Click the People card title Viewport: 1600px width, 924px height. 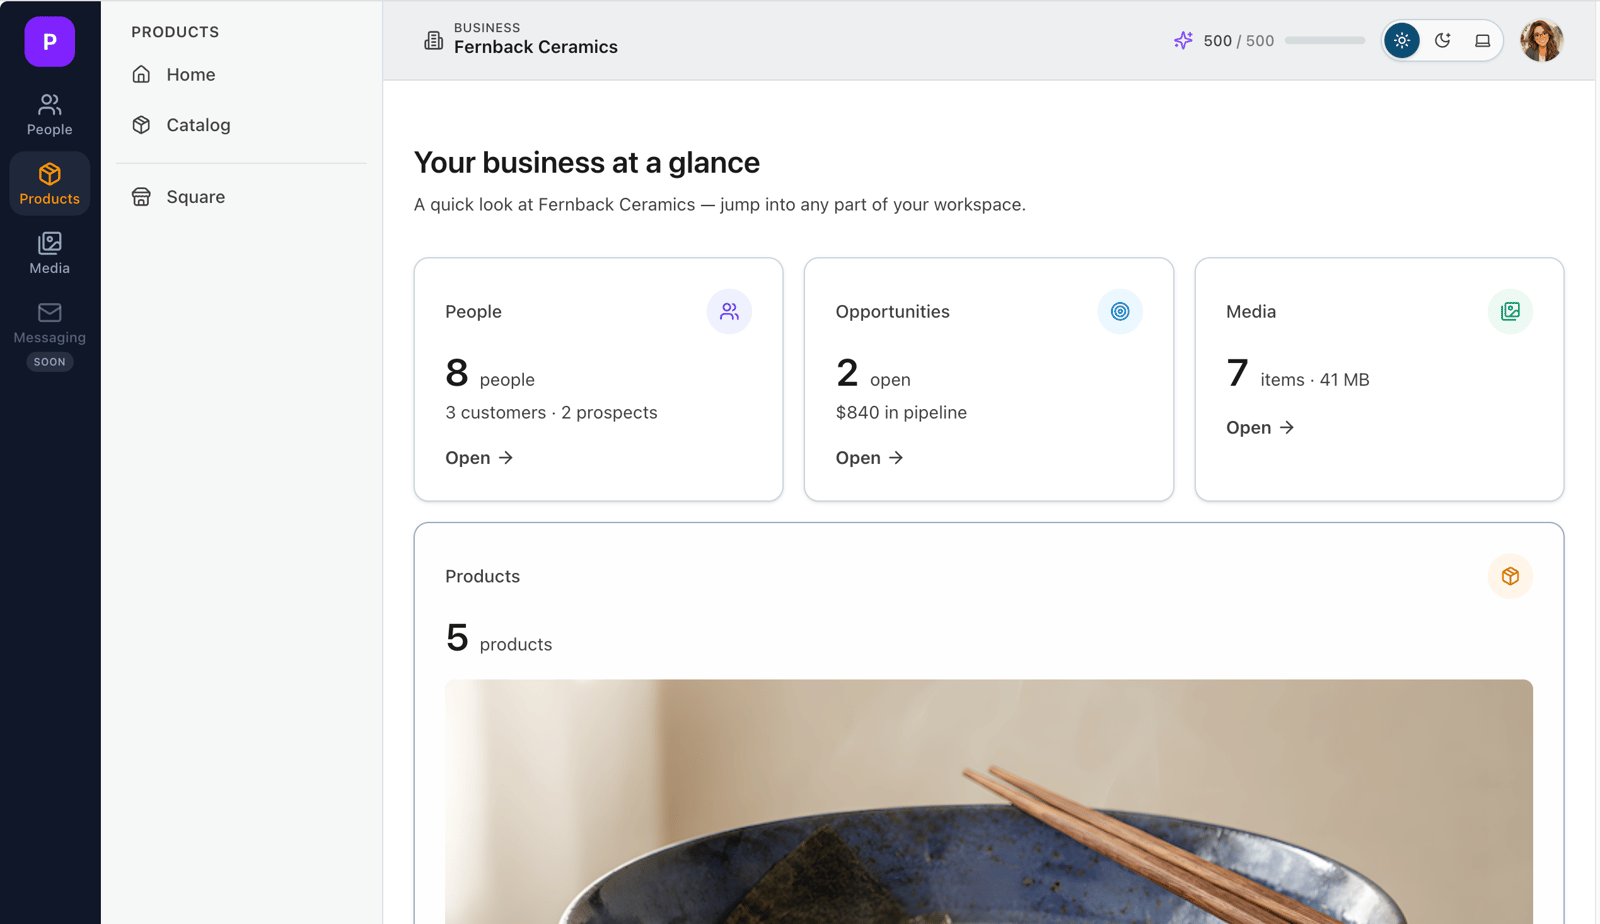coord(473,312)
